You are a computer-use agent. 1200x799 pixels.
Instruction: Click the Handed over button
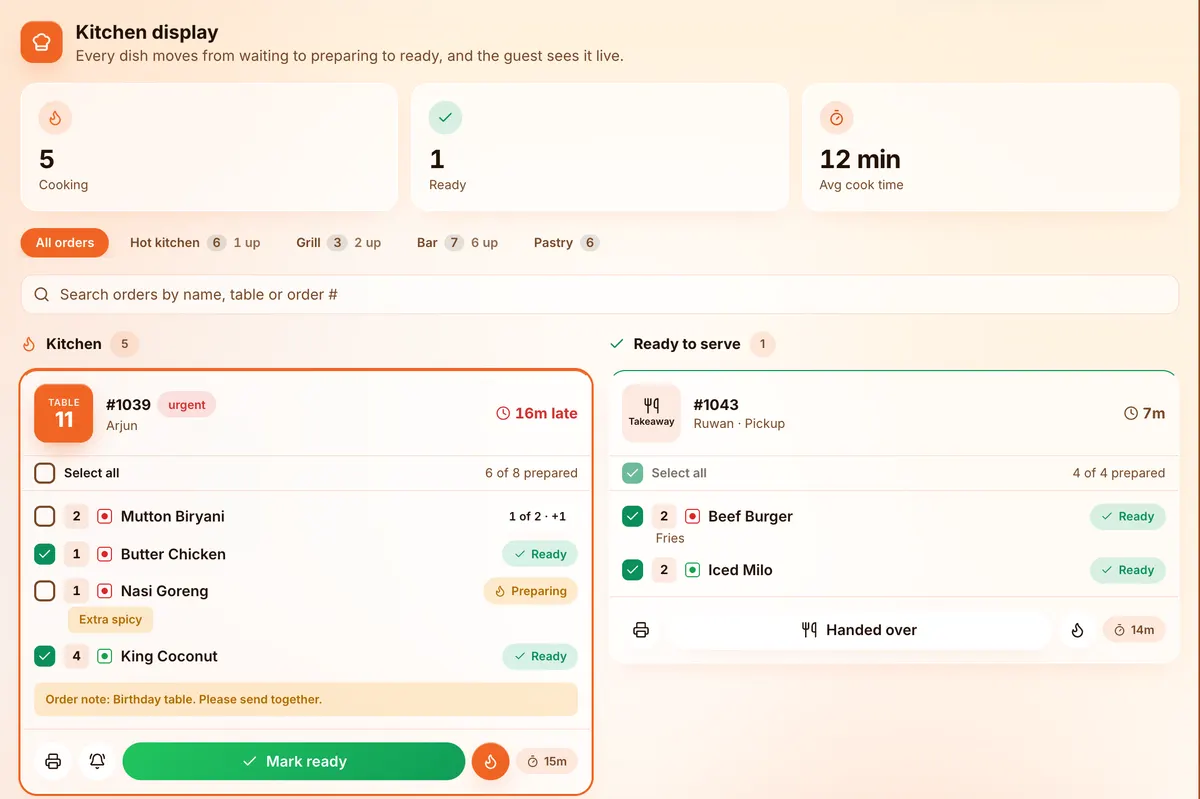tap(859, 630)
